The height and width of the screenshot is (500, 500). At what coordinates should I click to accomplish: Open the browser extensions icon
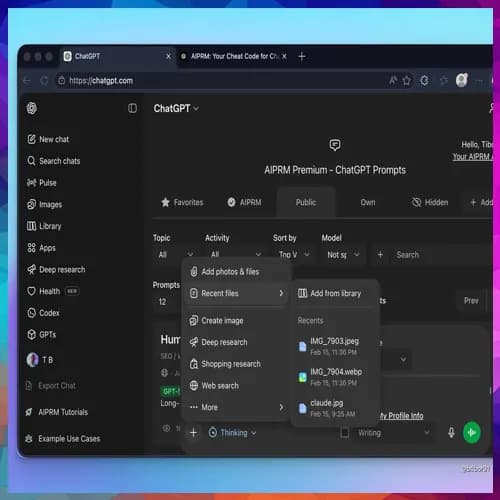(x=424, y=80)
